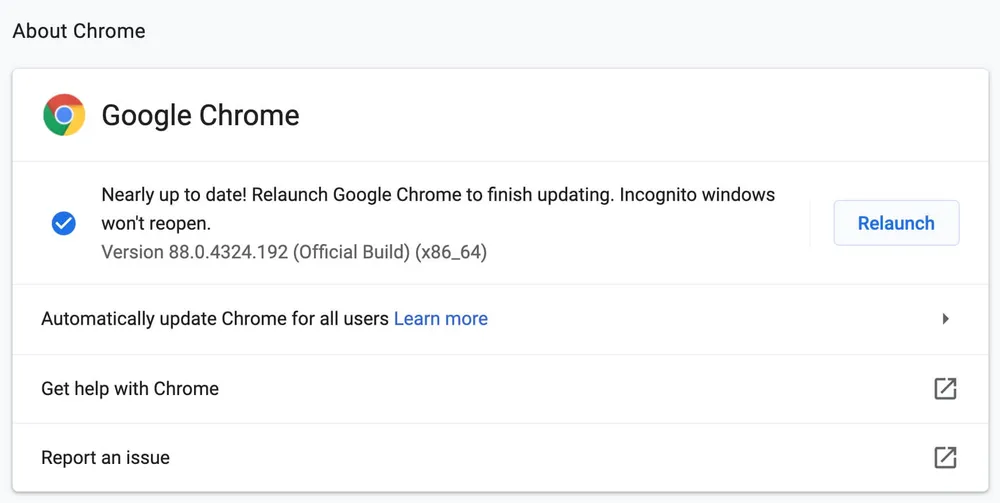
Task: Select 'Automatically update Chrome for all users' text
Action: pyautogui.click(x=214, y=319)
